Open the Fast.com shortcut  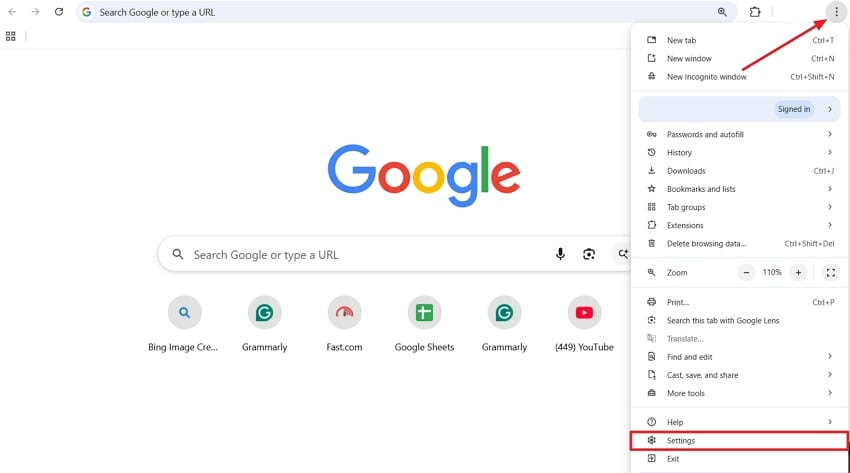tap(344, 325)
